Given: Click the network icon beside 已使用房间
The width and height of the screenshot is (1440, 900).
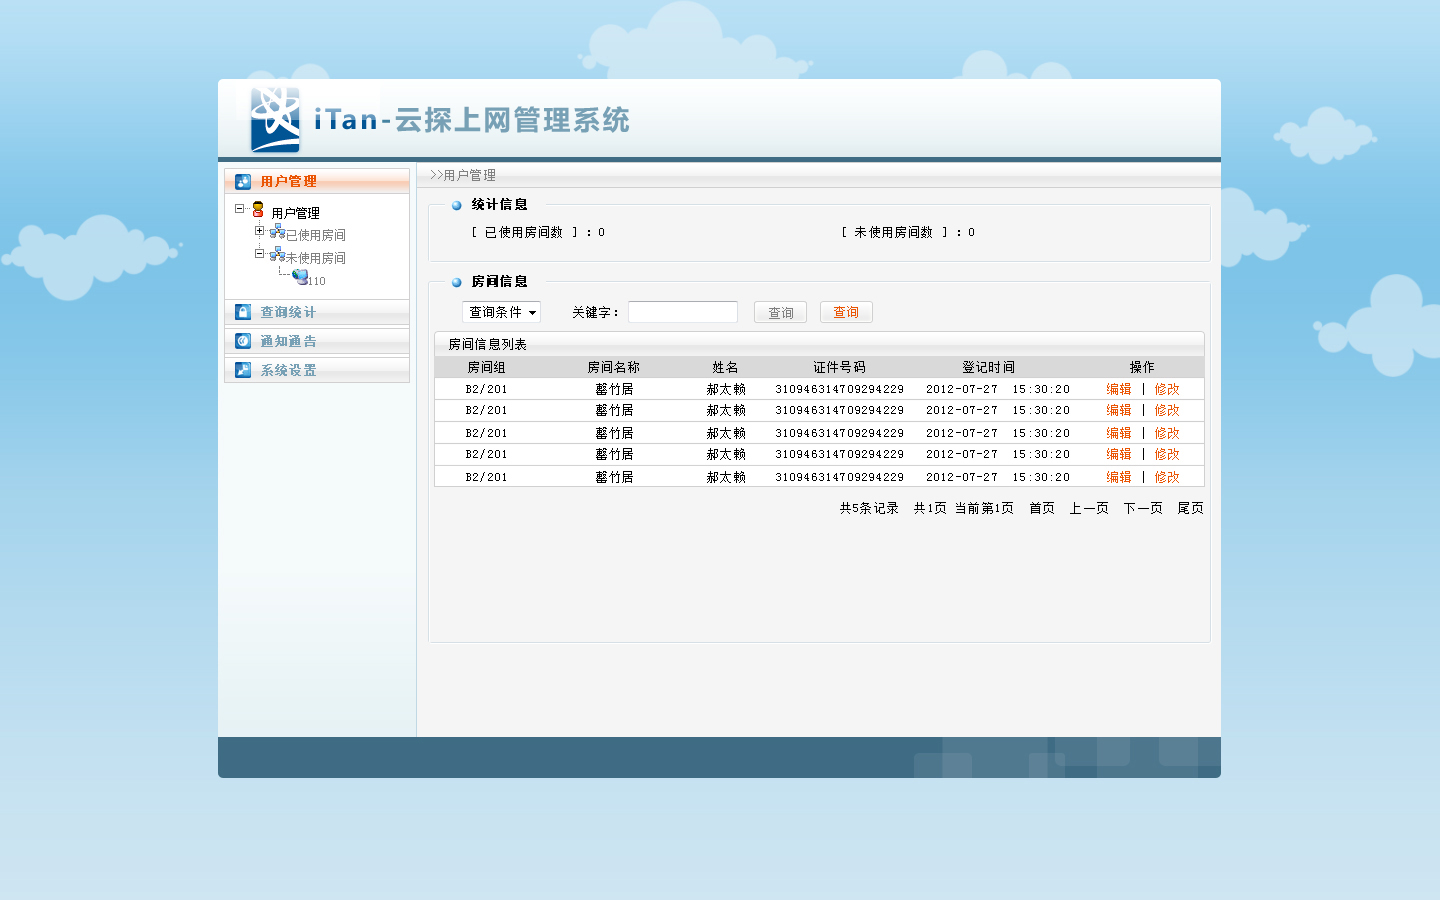Looking at the screenshot, I should coord(277,231).
